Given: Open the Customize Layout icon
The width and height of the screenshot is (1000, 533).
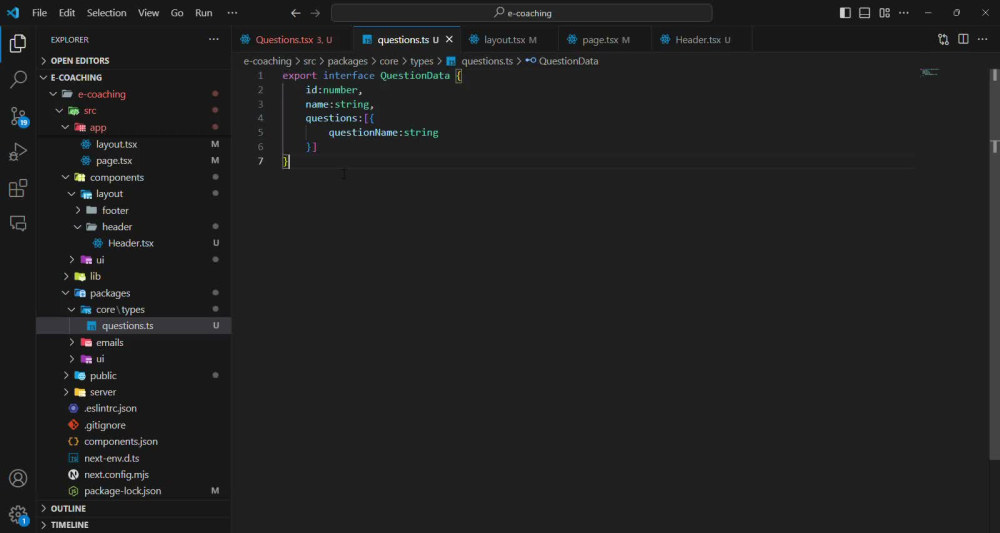Looking at the screenshot, I should (x=885, y=13).
